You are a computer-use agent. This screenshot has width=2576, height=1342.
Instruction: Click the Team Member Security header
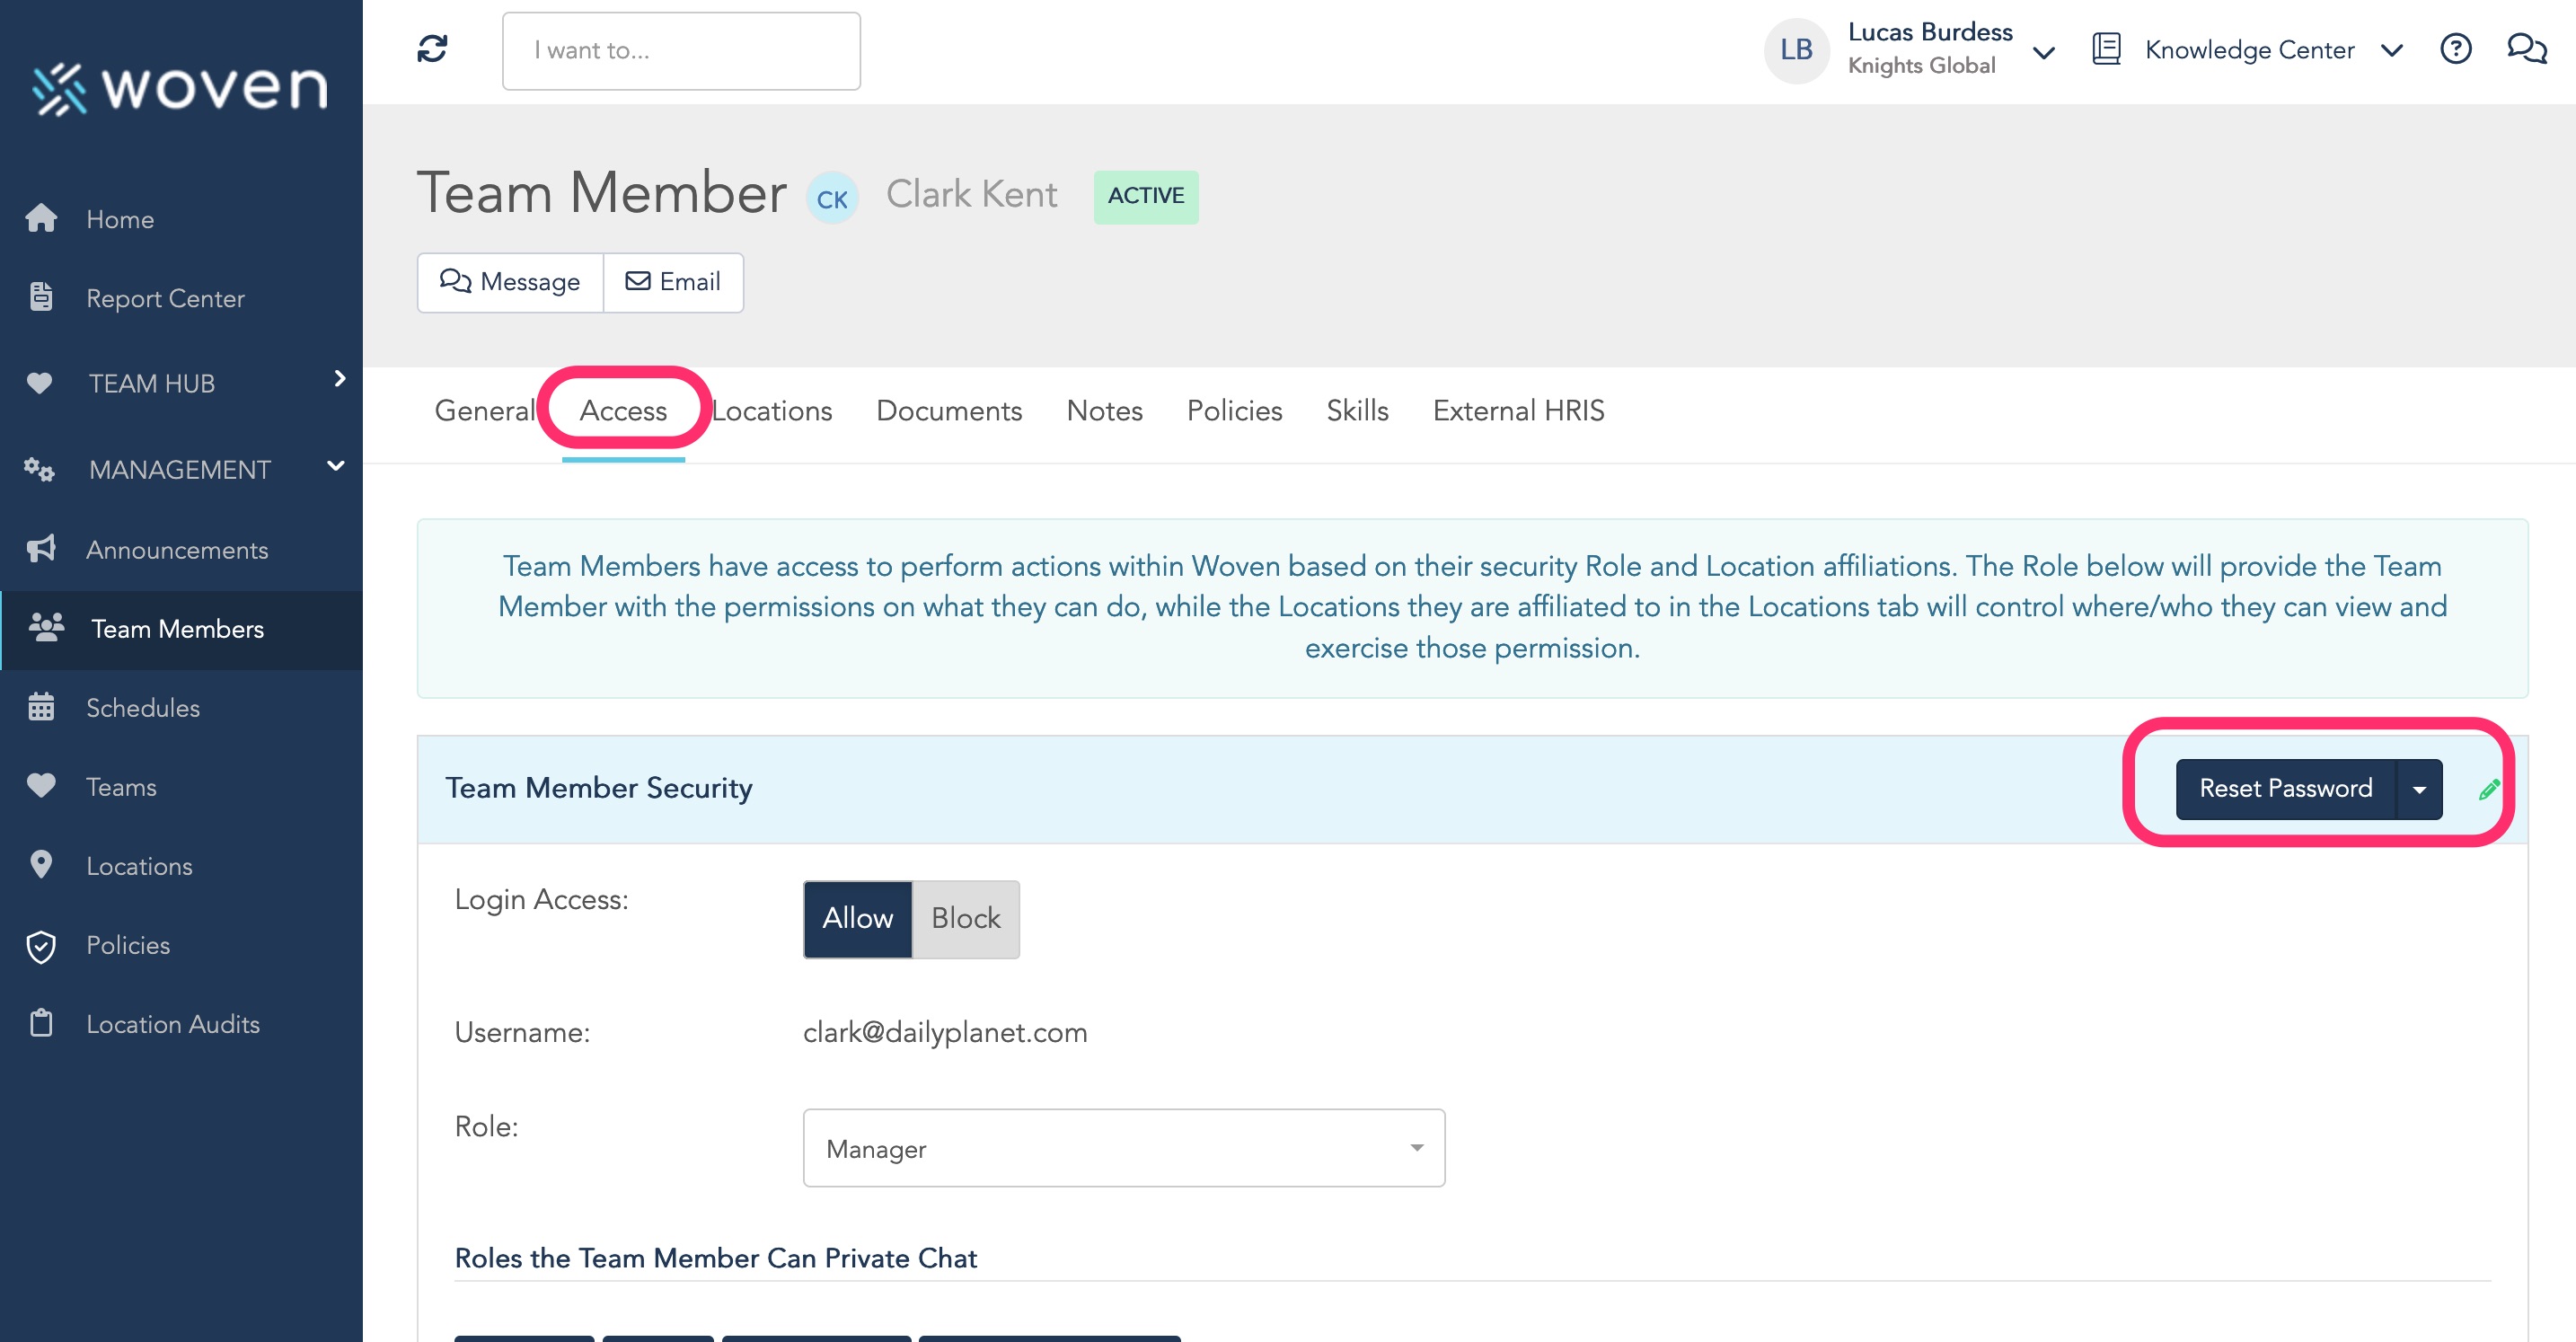pos(598,788)
